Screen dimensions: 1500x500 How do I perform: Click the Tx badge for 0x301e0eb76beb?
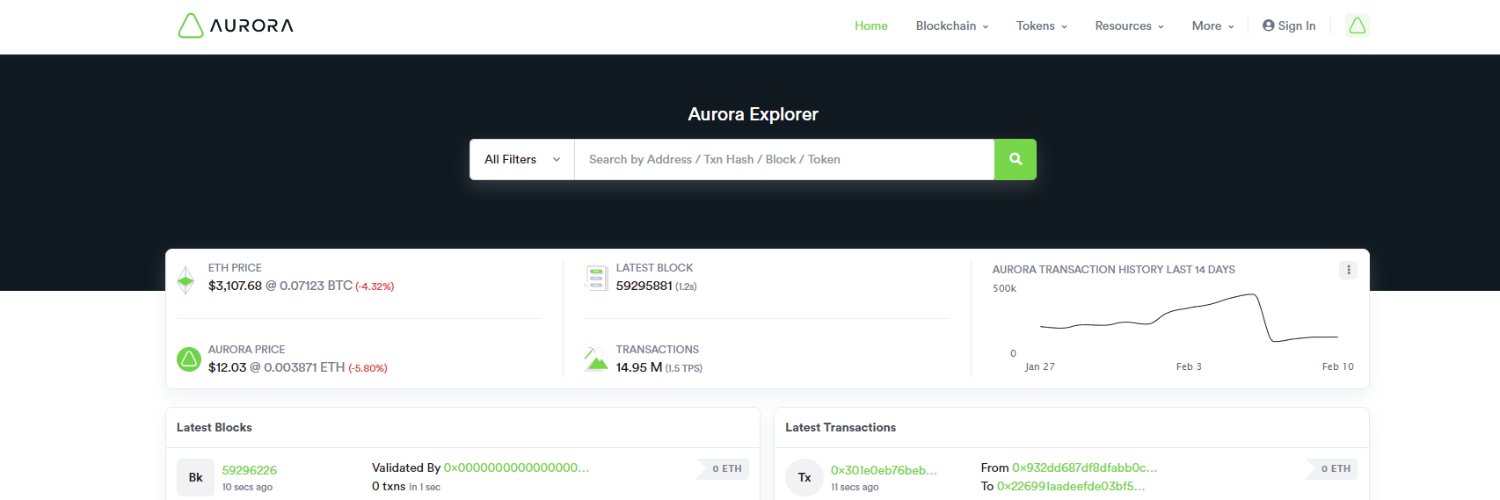point(804,477)
